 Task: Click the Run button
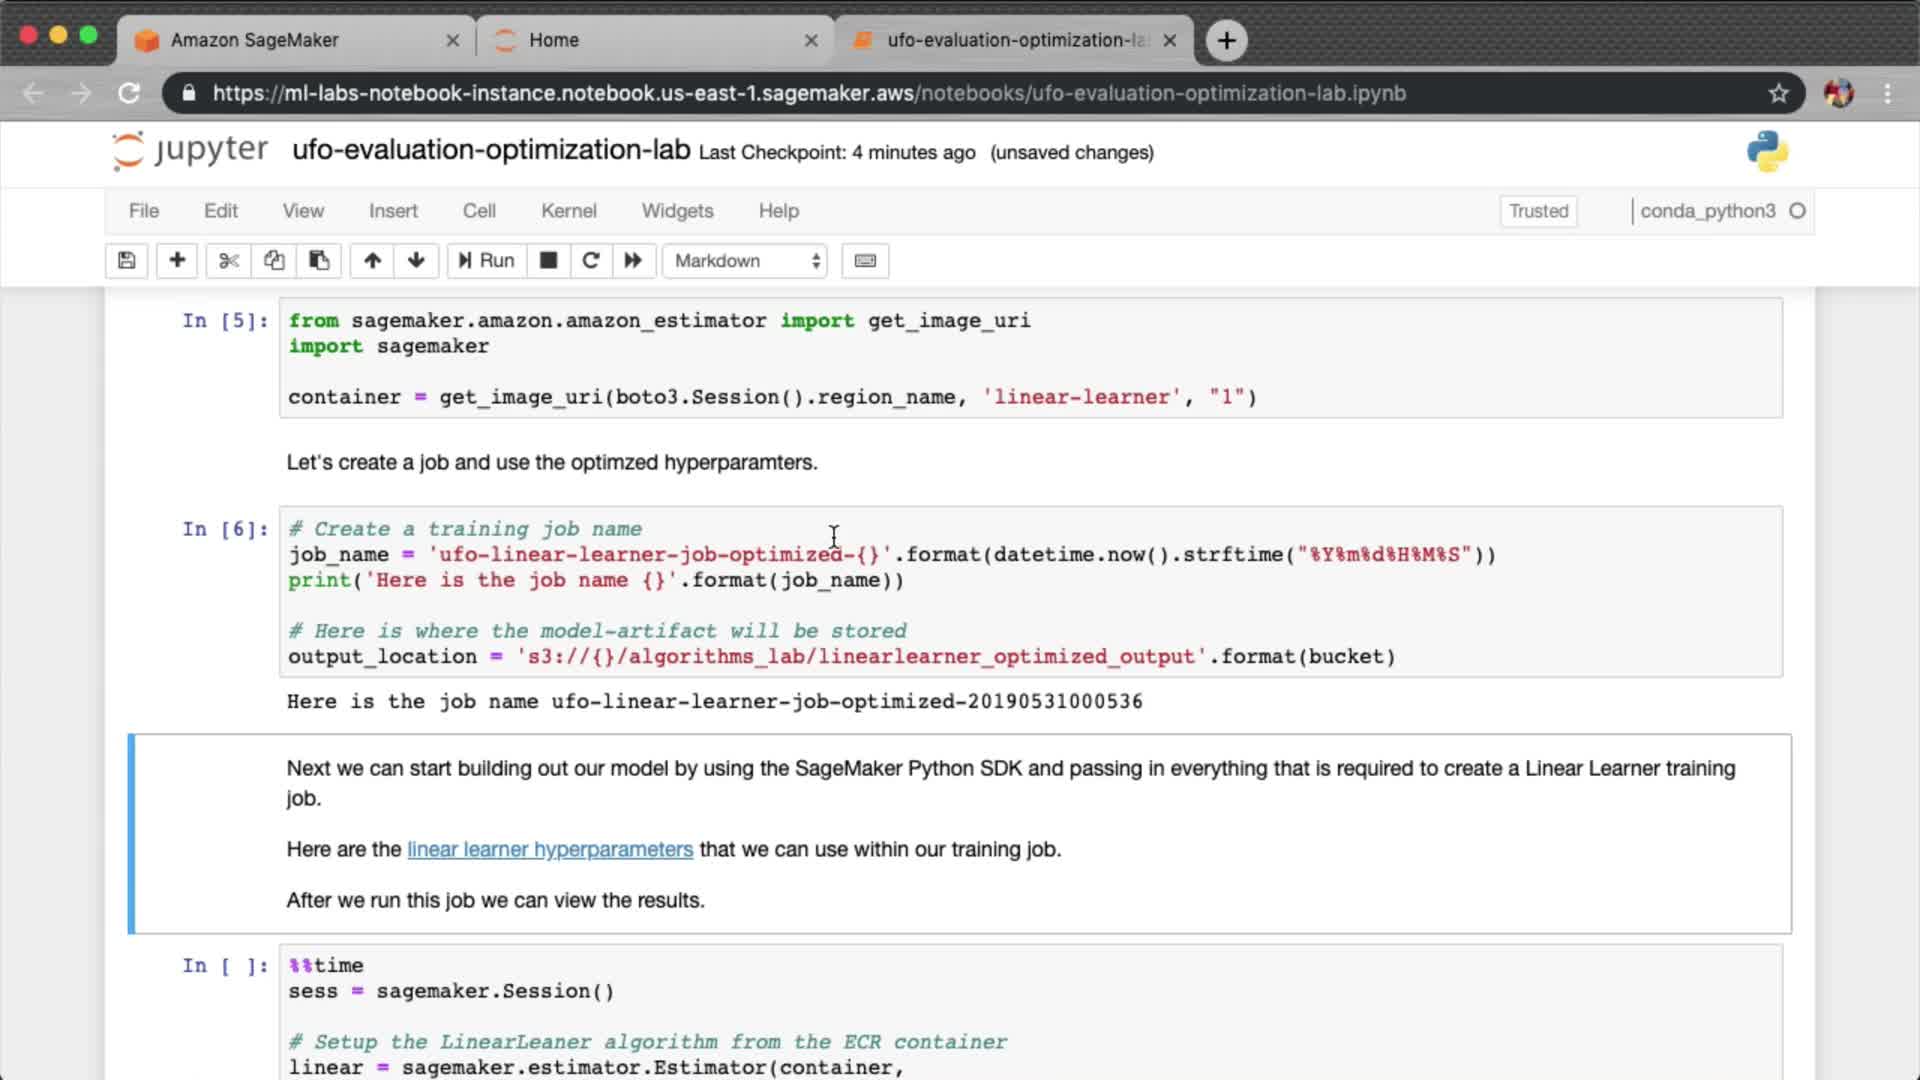pos(486,261)
